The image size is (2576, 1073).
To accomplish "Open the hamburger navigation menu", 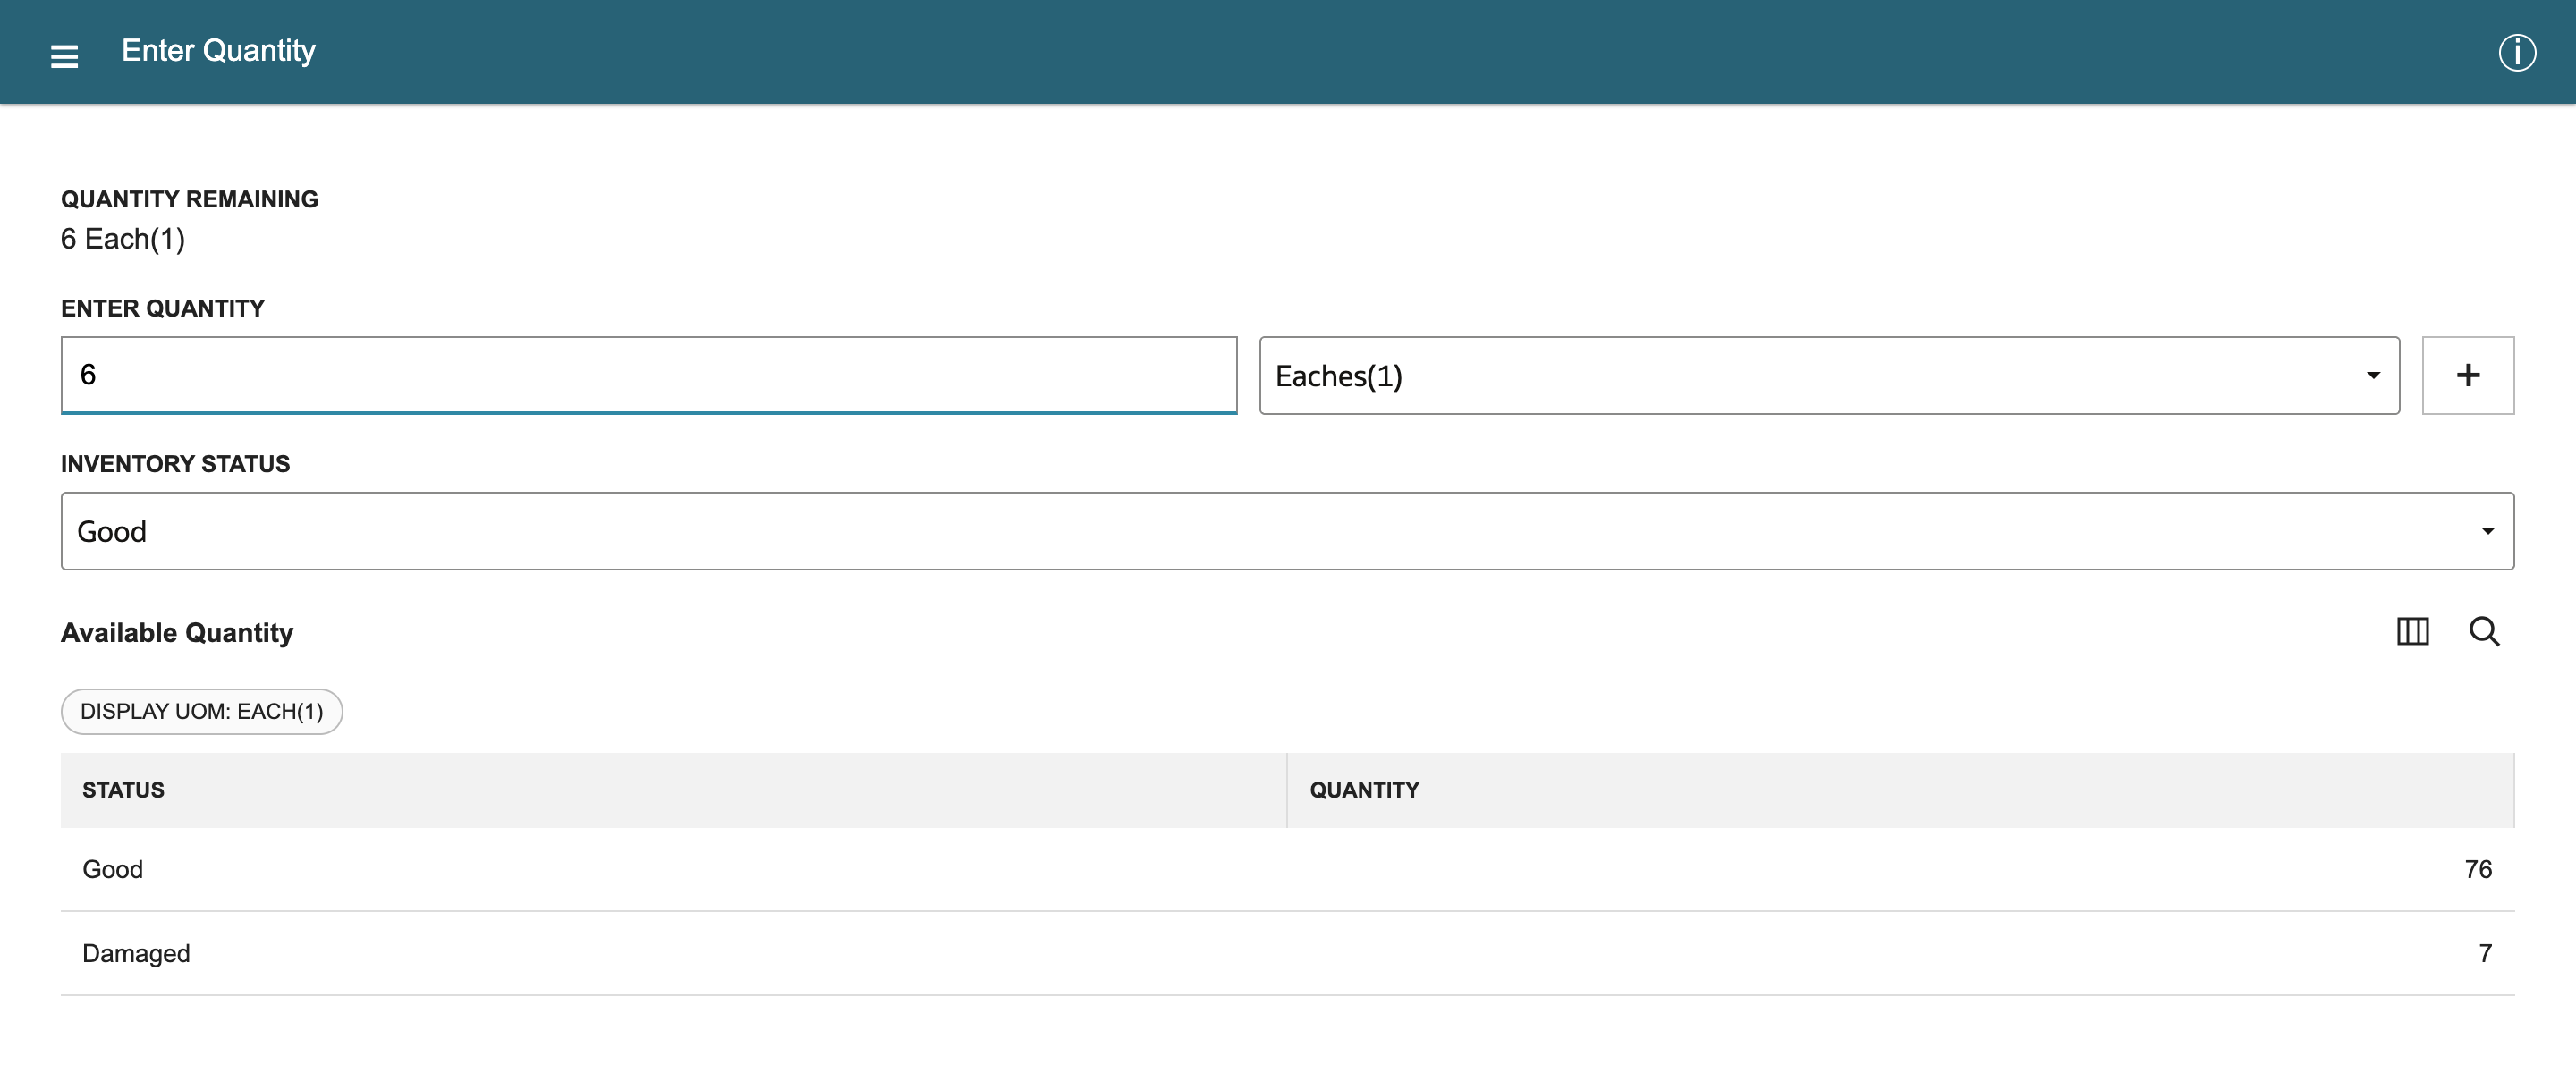I will 64,56.
